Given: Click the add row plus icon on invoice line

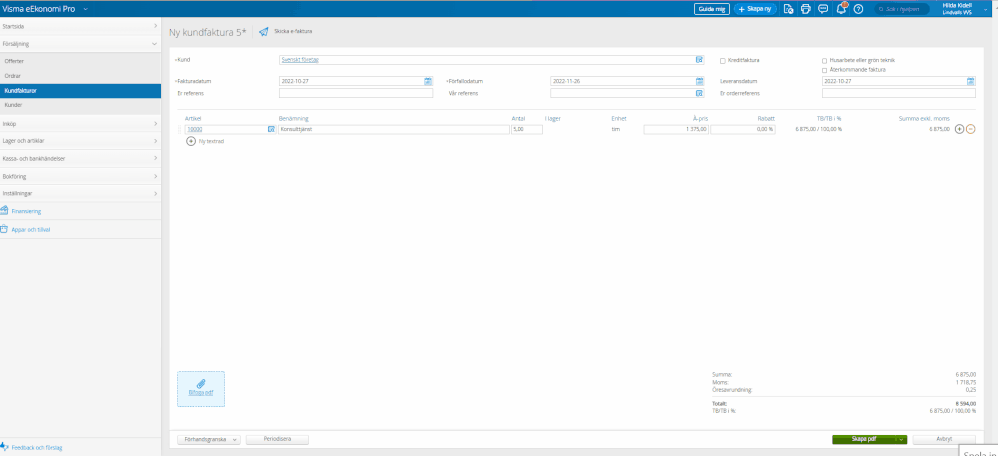Looking at the screenshot, I should click(960, 129).
